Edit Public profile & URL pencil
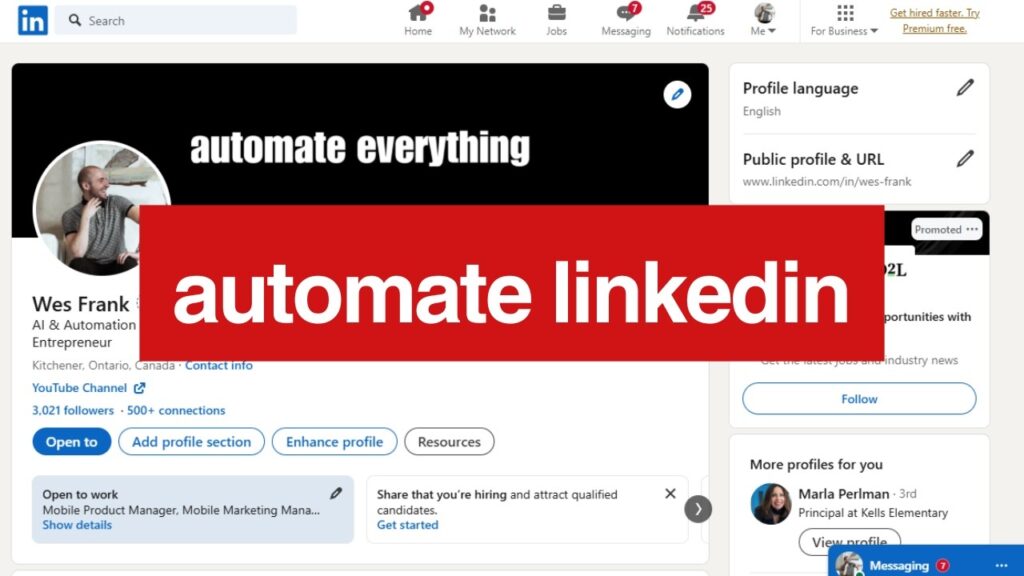This screenshot has height=576, width=1024. 964,158
